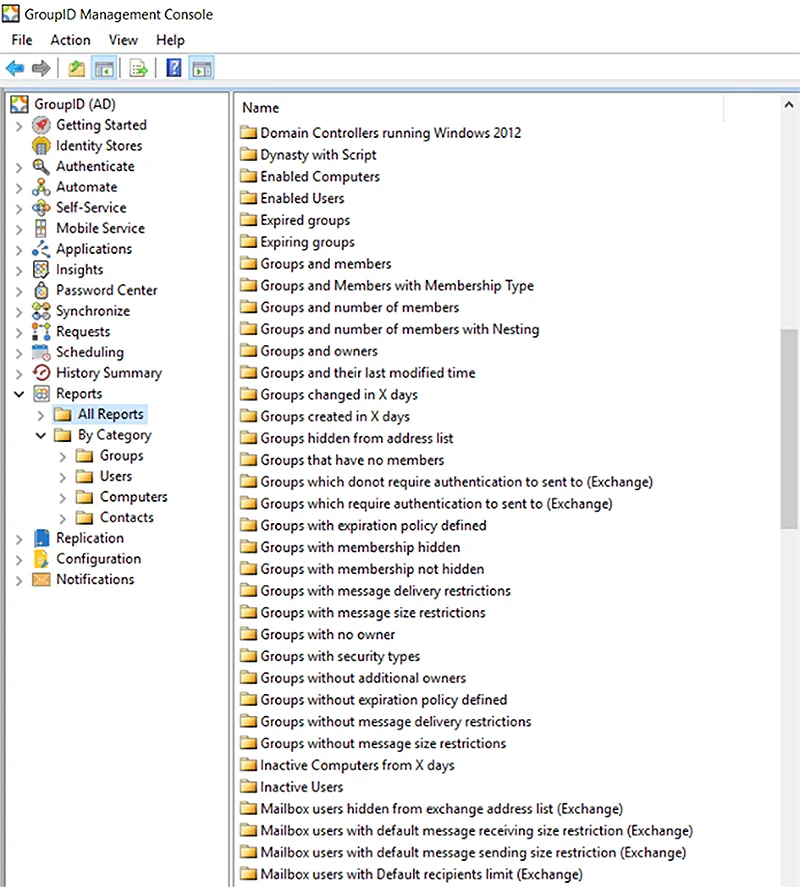Expand the Groups category folder

pyautogui.click(x=62, y=457)
